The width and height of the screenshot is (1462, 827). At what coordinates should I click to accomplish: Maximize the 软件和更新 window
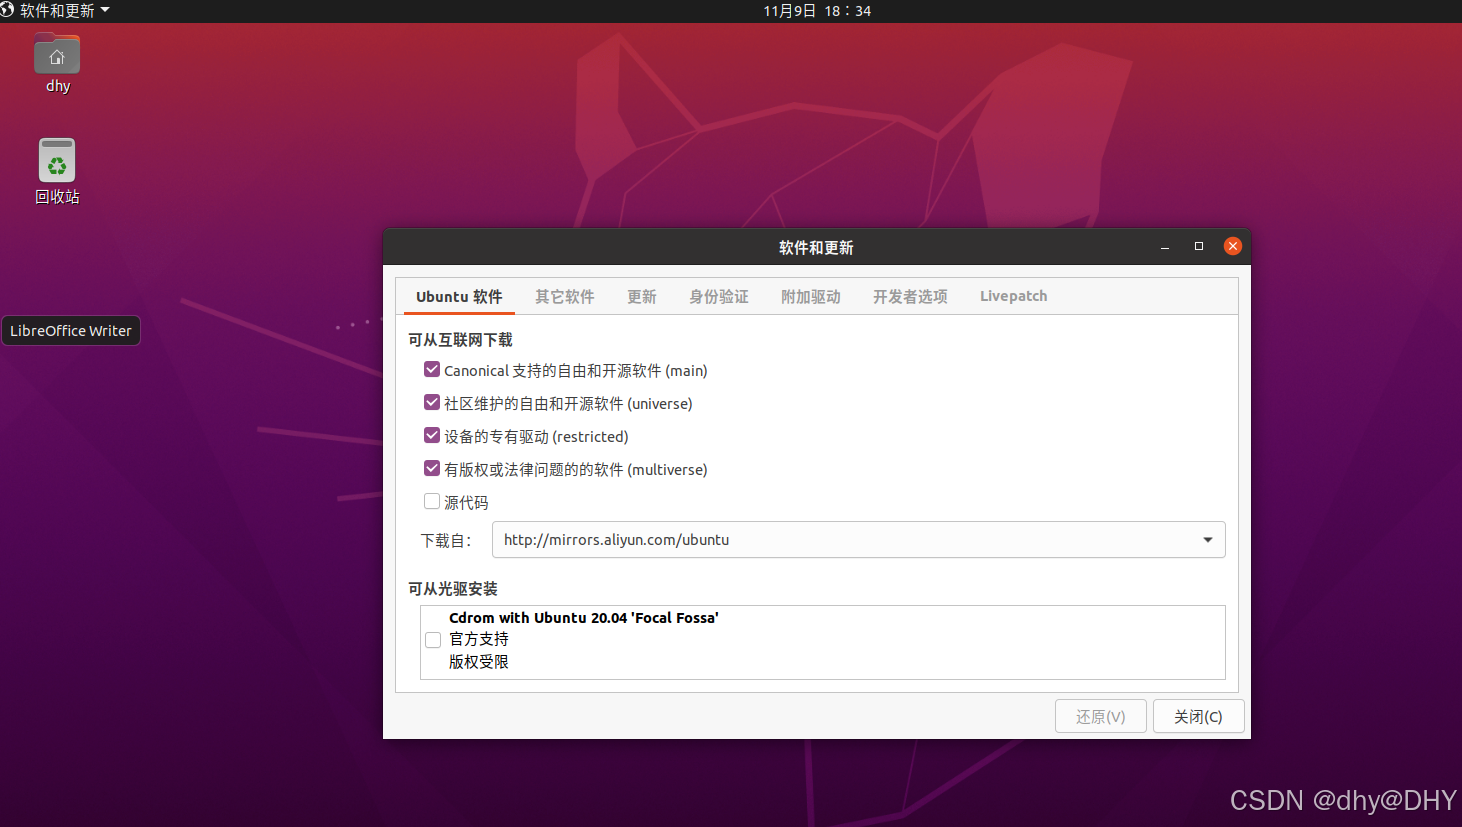coord(1199,246)
